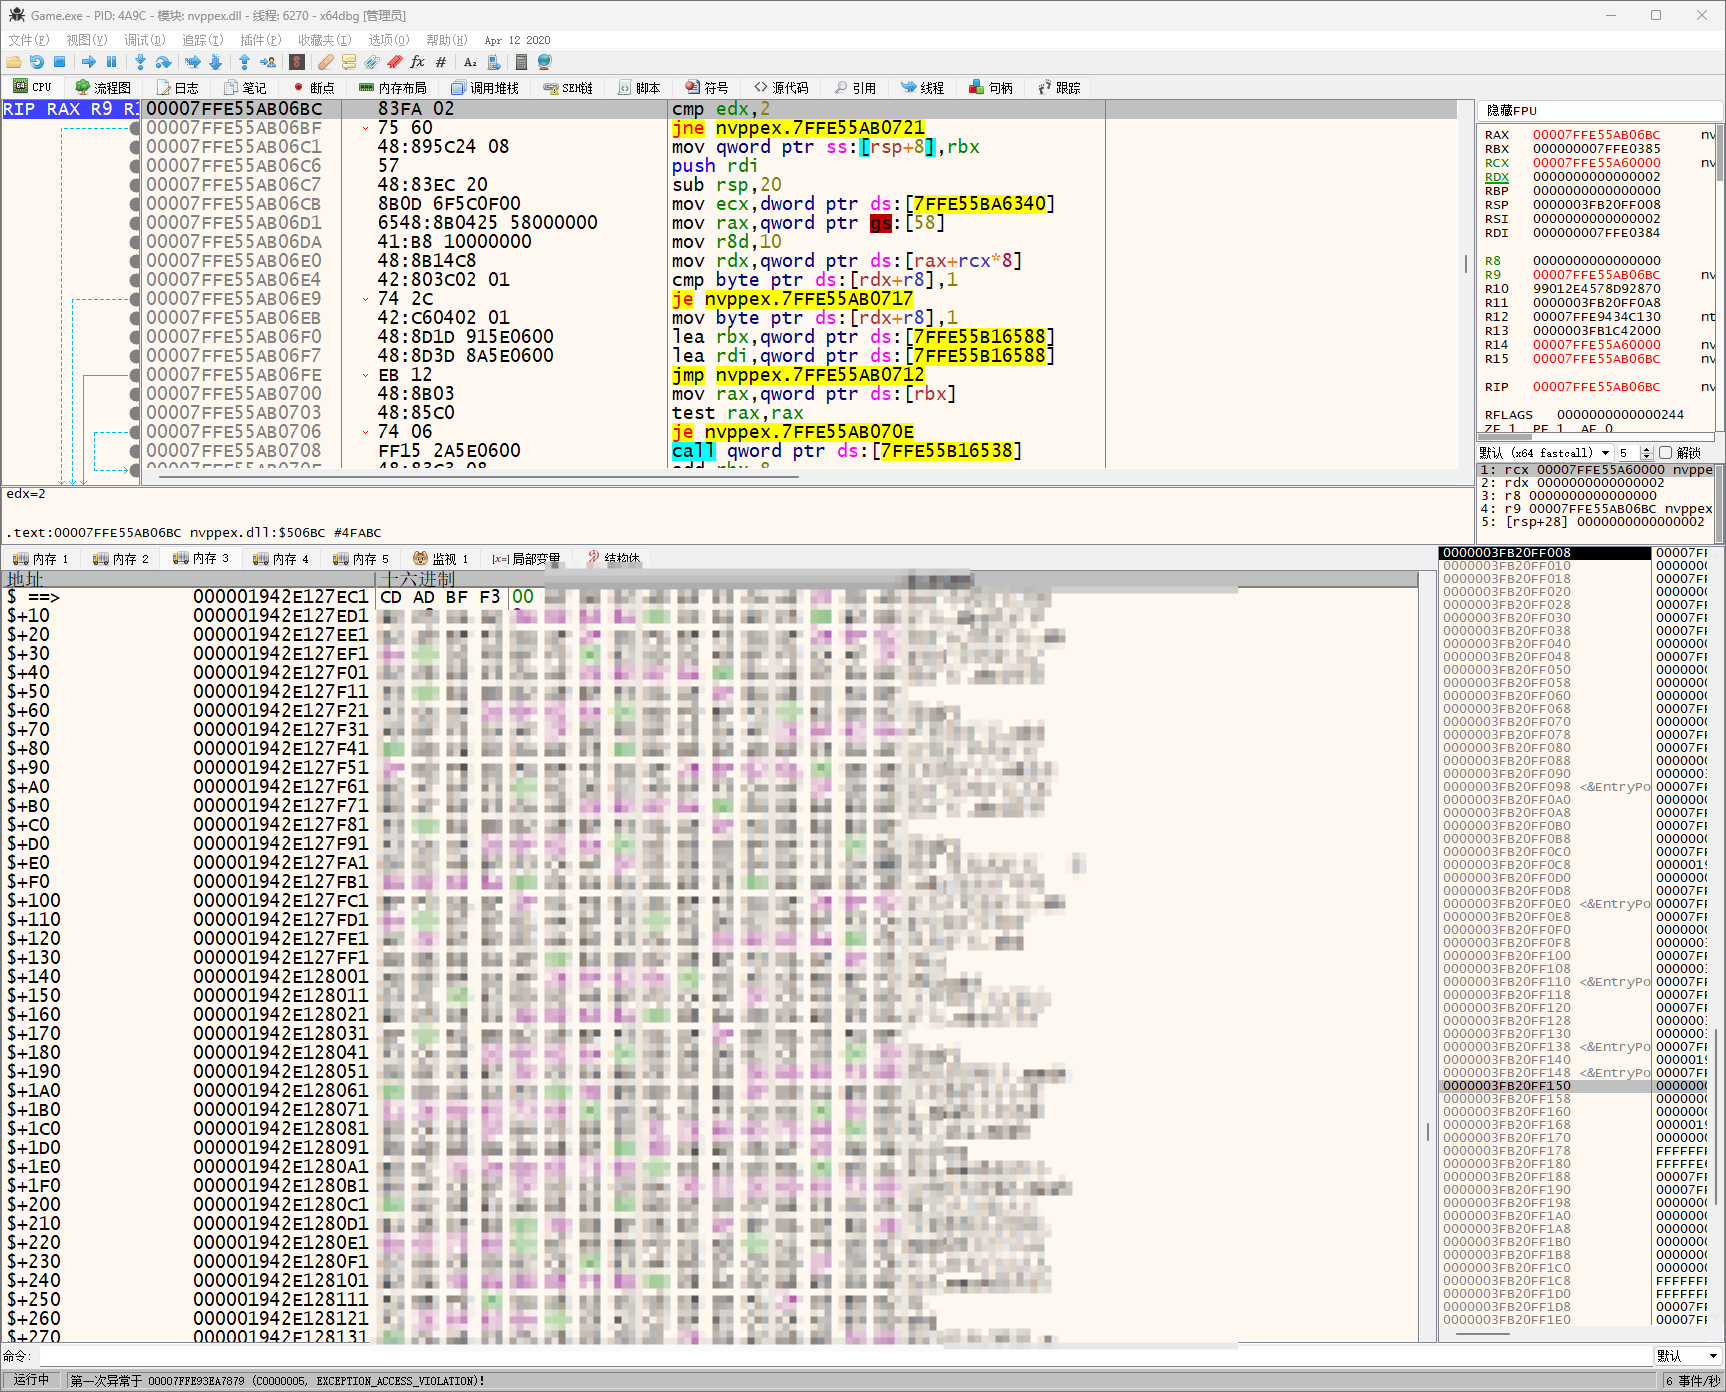The height and width of the screenshot is (1392, 1726).
Task: Open the 收藏夹 menu
Action: point(324,40)
